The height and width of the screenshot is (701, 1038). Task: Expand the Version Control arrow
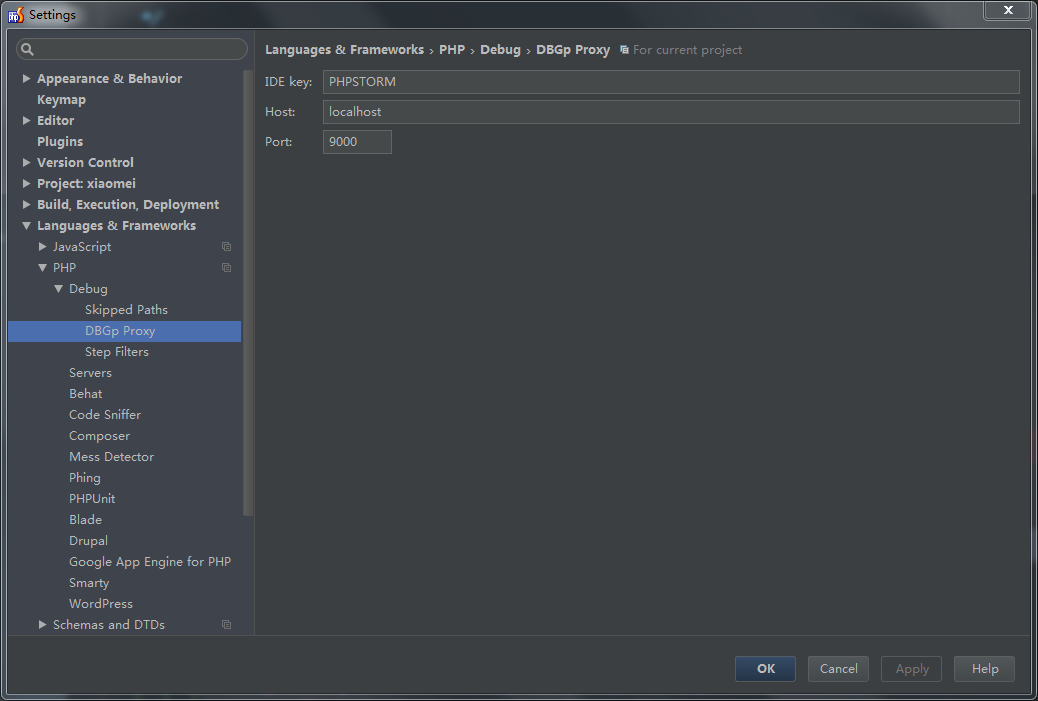tap(26, 163)
